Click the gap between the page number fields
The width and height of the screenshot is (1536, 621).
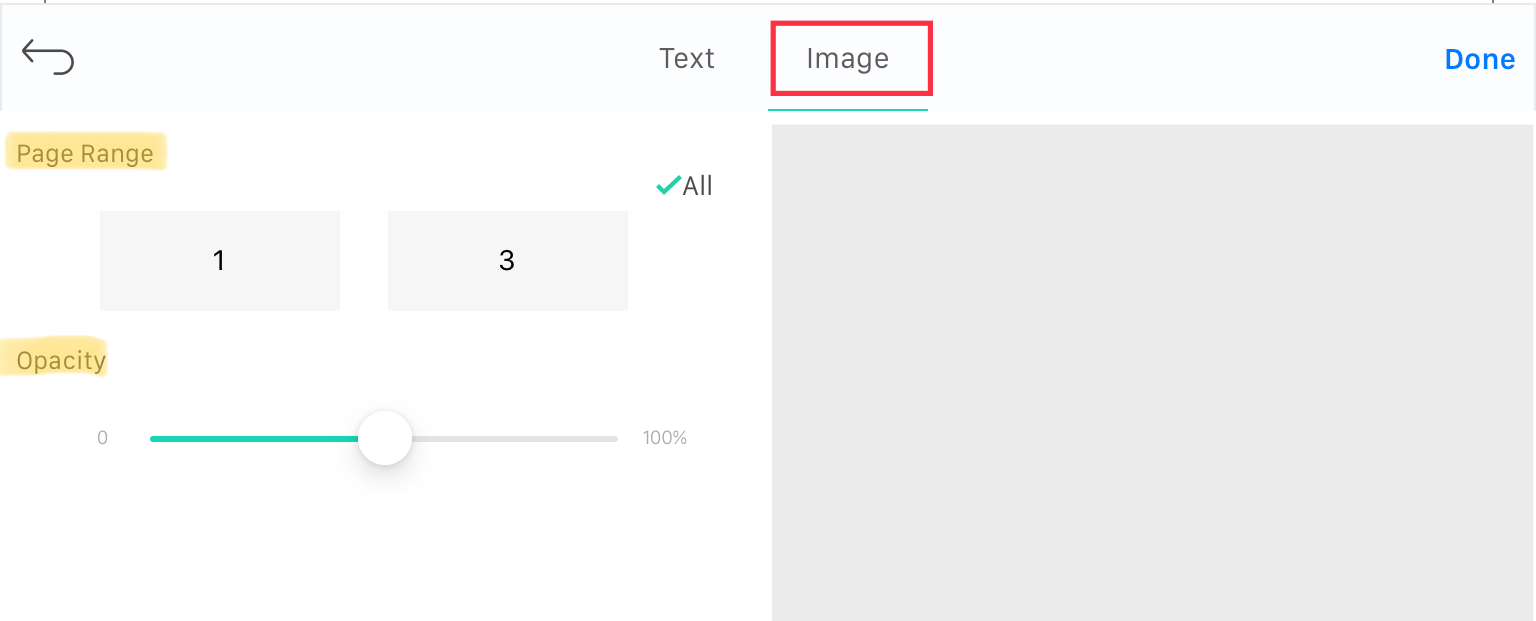[x=364, y=261]
